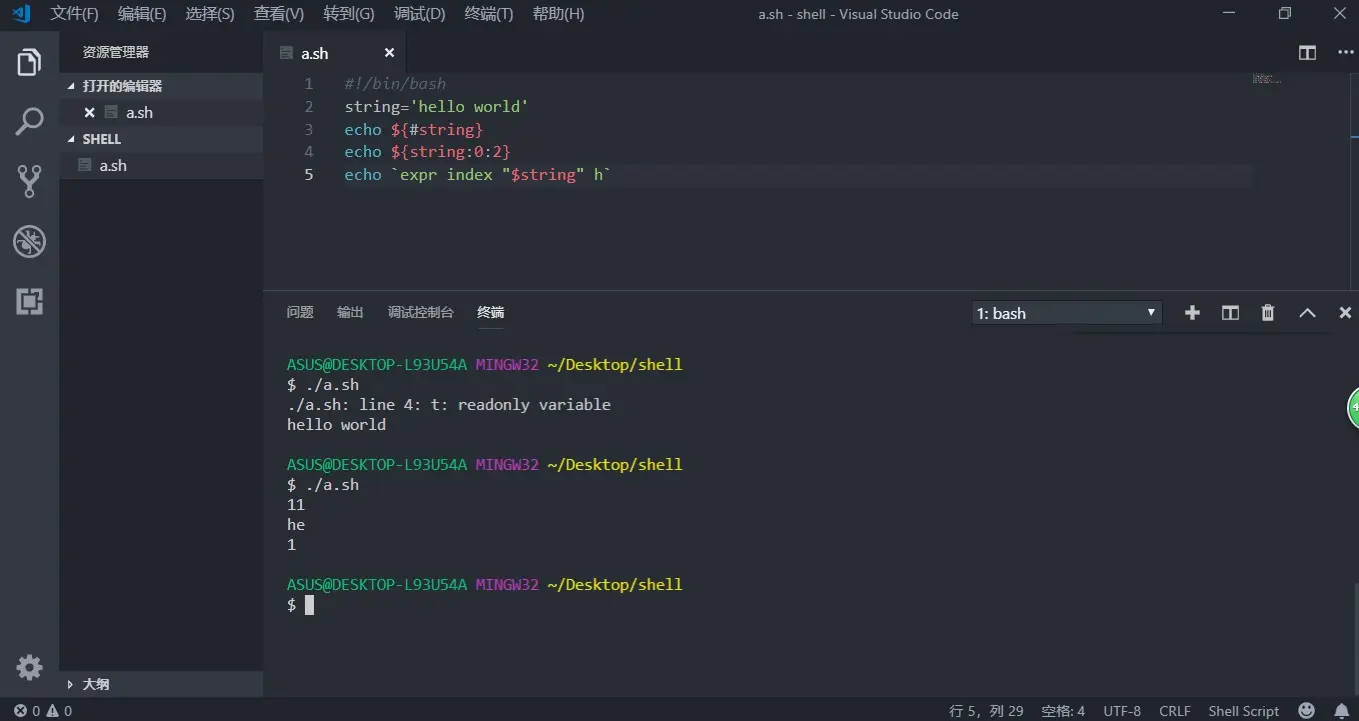Click 'hello world' terminal output line

coord(336,425)
